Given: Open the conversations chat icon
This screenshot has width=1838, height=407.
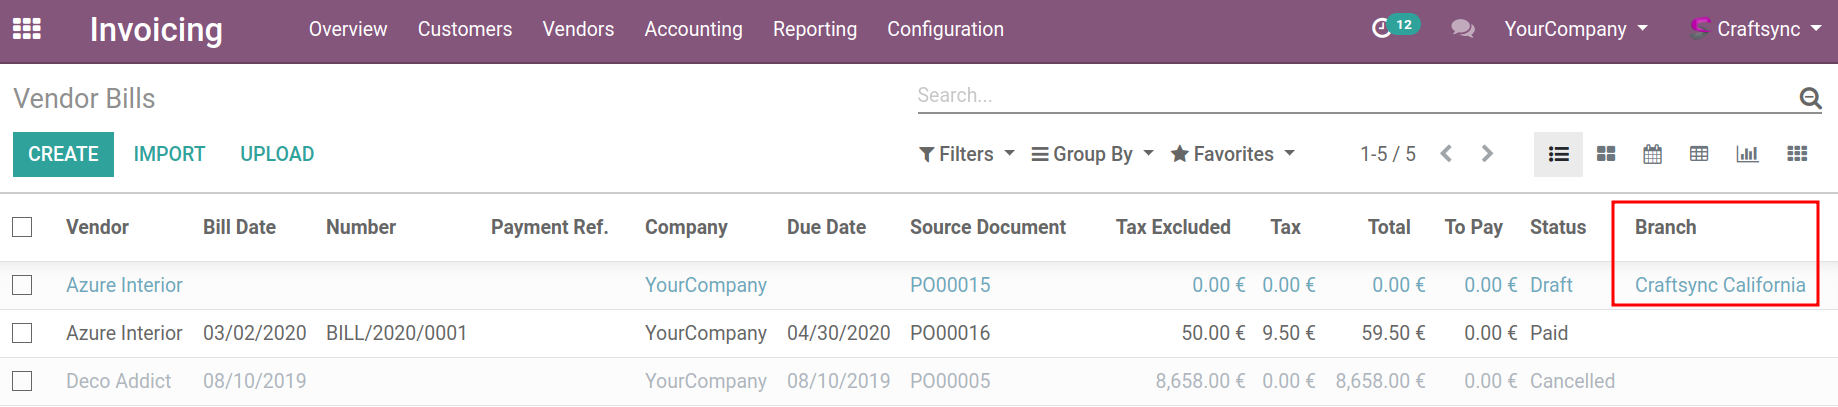Looking at the screenshot, I should (1462, 29).
